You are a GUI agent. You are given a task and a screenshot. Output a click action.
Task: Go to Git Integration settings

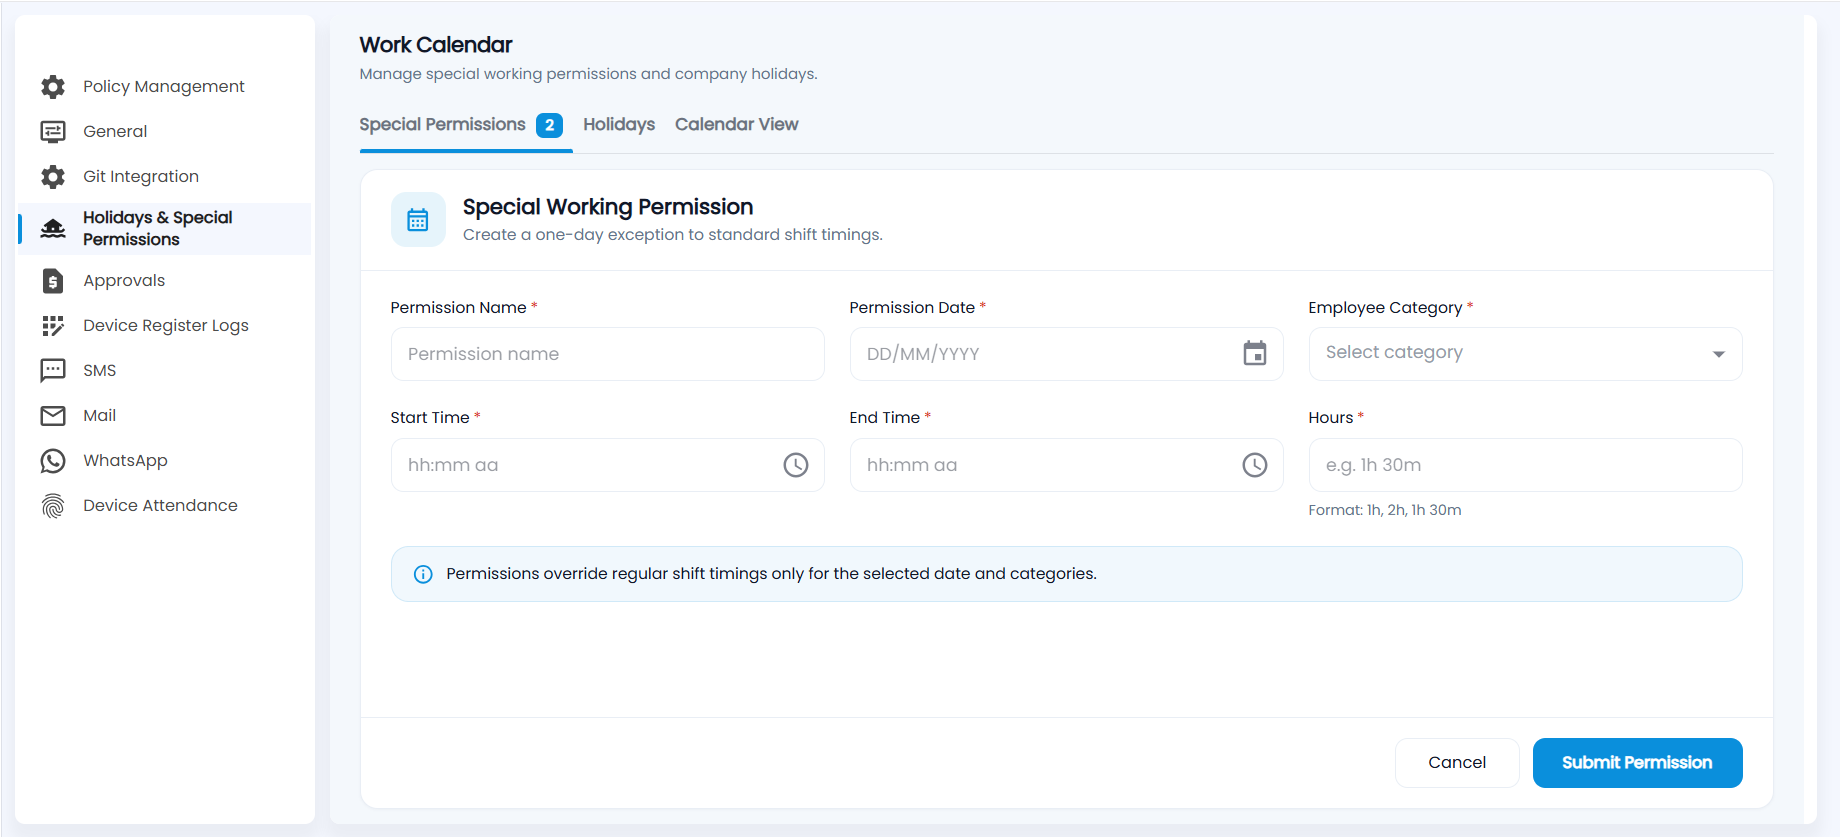(x=164, y=177)
